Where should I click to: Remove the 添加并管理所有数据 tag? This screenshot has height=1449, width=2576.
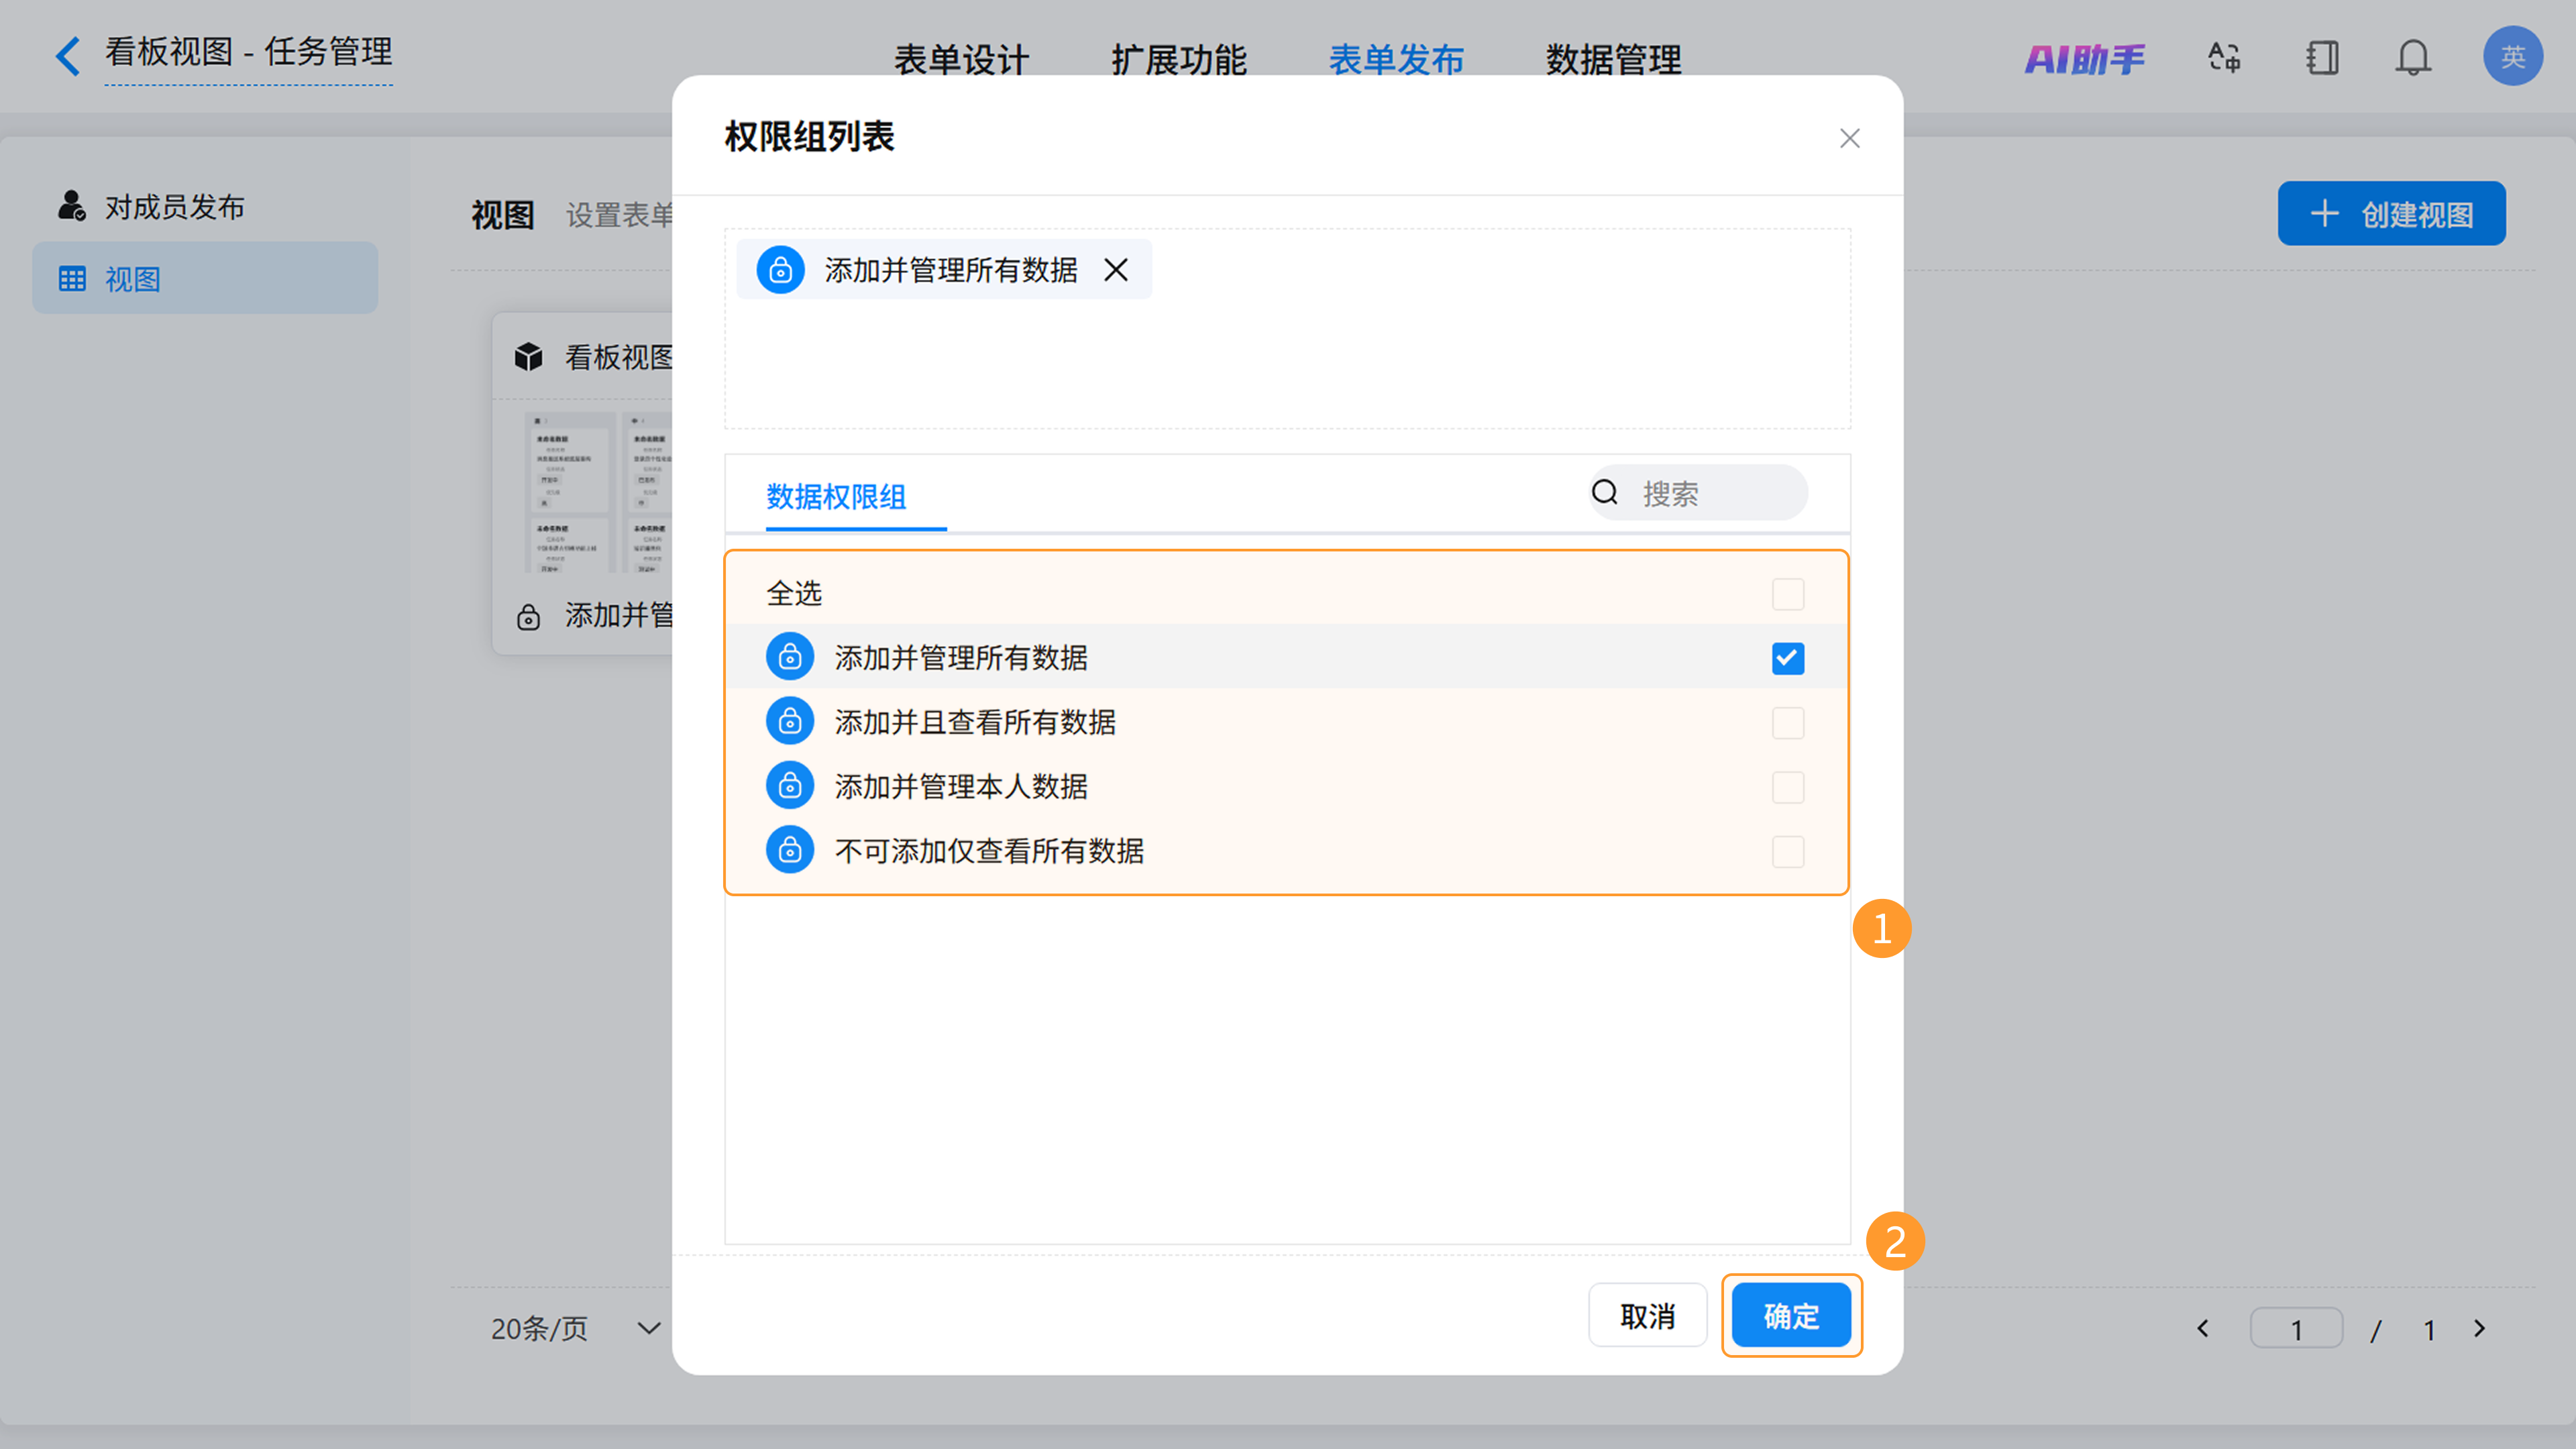1116,270
